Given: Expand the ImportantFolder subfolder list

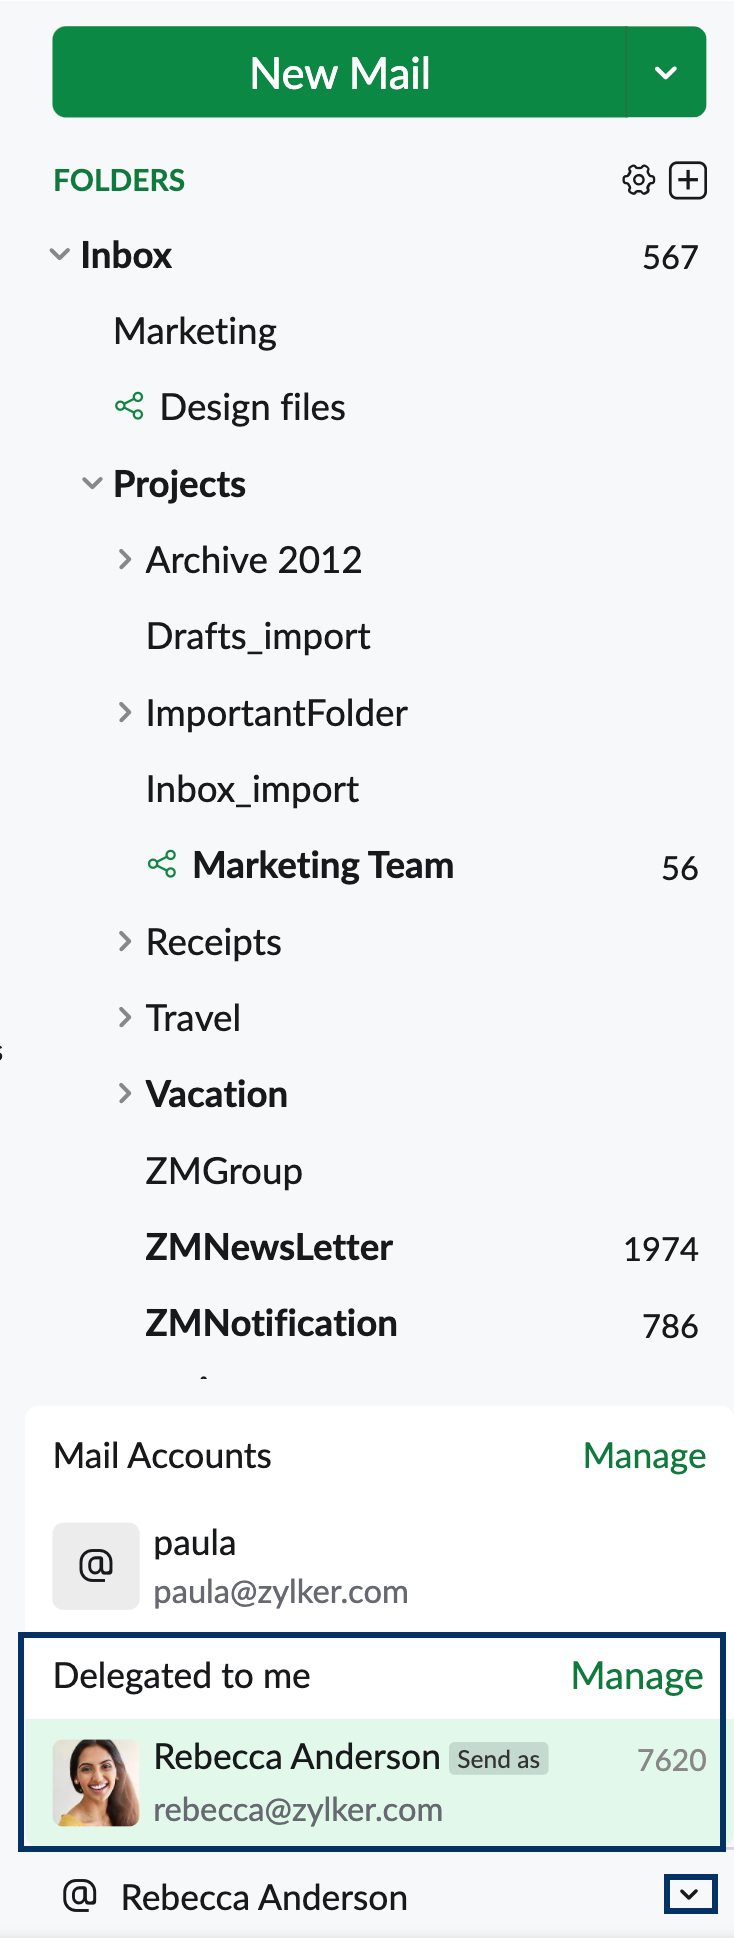Looking at the screenshot, I should [125, 713].
